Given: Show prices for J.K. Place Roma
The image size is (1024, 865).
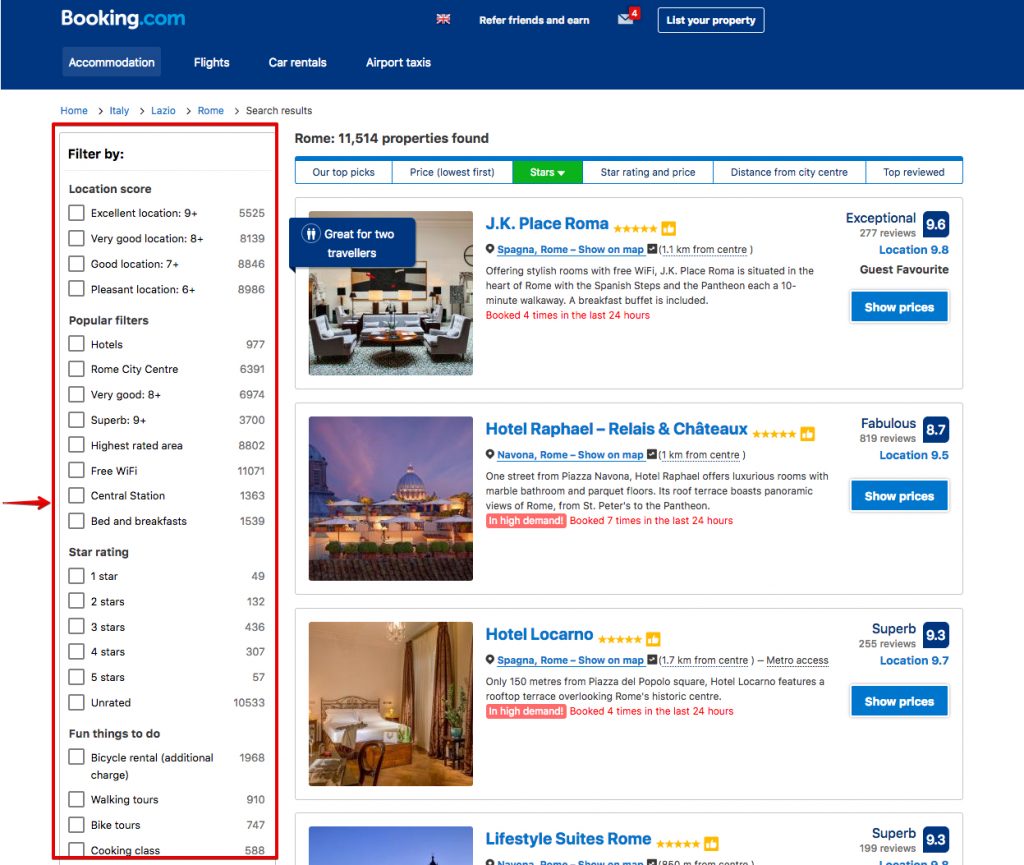Looking at the screenshot, I should pyautogui.click(x=899, y=307).
